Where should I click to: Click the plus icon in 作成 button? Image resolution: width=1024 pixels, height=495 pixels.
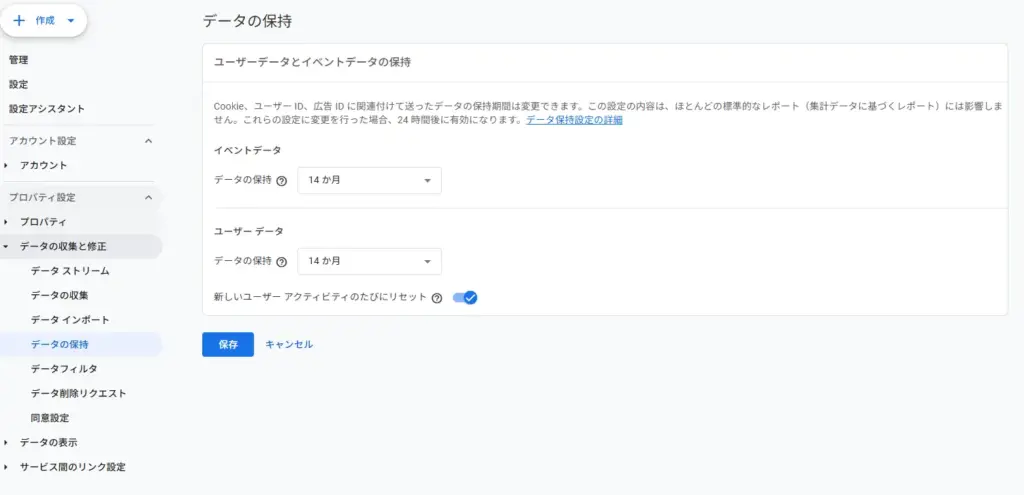click(x=19, y=20)
